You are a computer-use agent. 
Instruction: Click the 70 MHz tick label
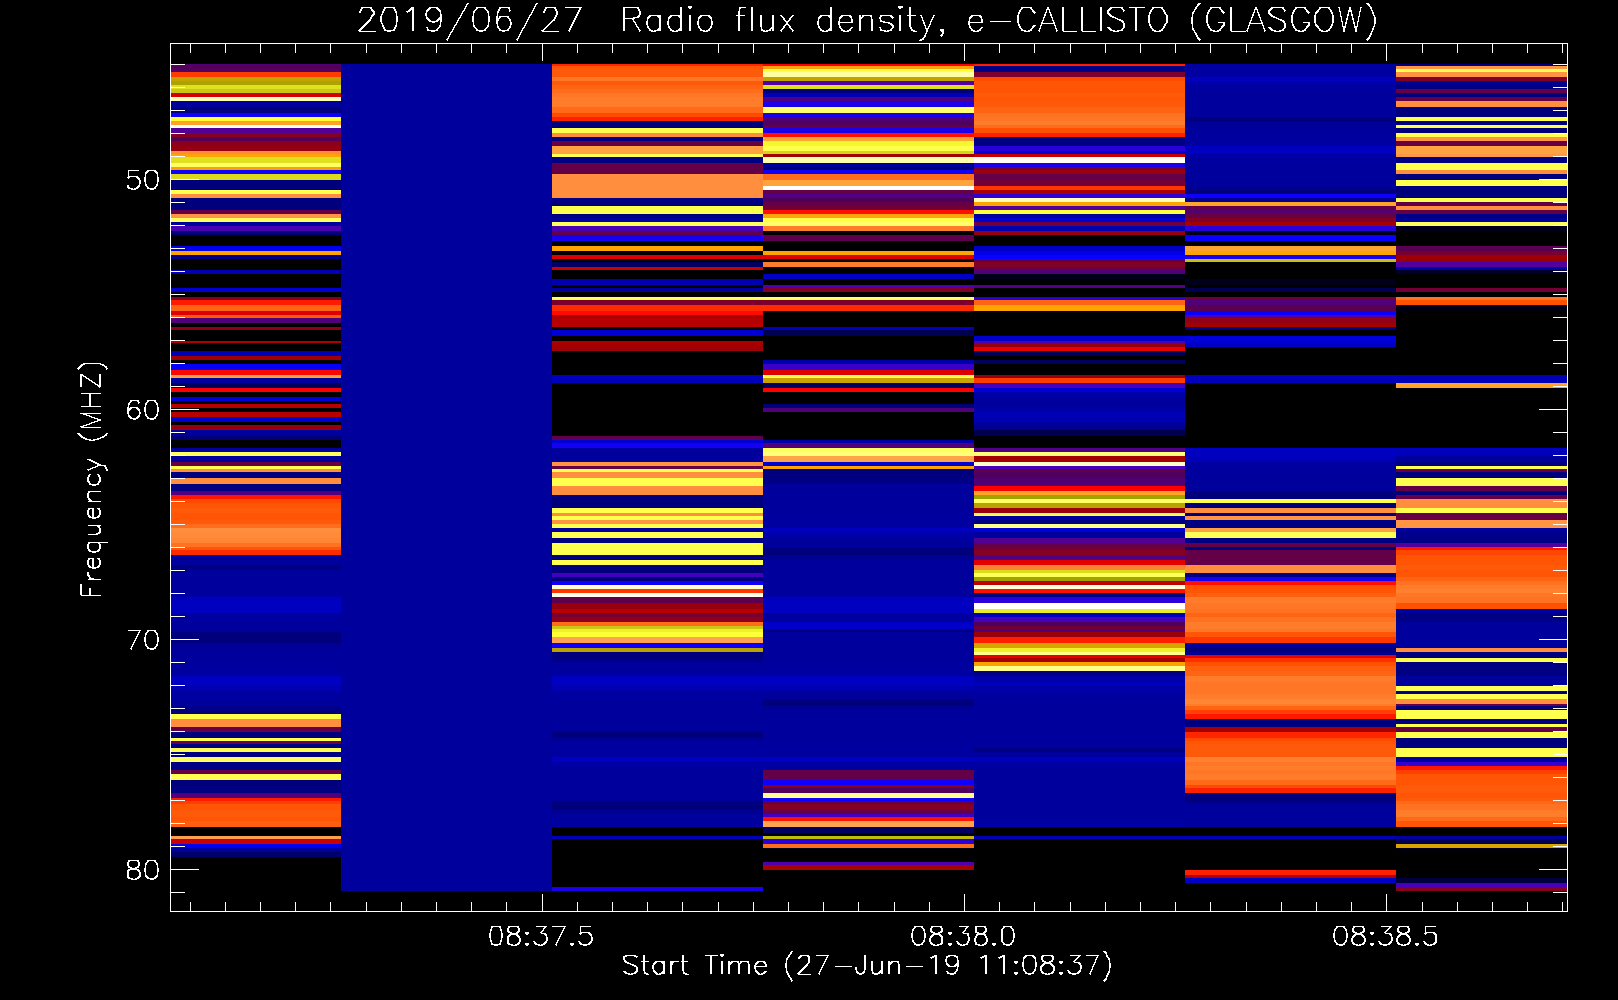point(142,640)
